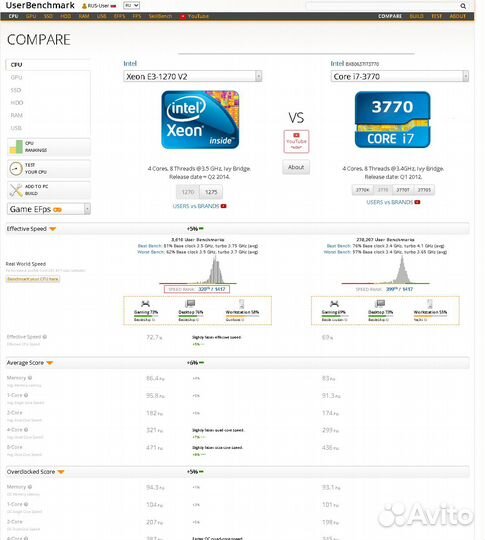Viewport: 485px width, 540px height.
Task: Open CPU Rankings bar chart icon
Action: [16, 147]
